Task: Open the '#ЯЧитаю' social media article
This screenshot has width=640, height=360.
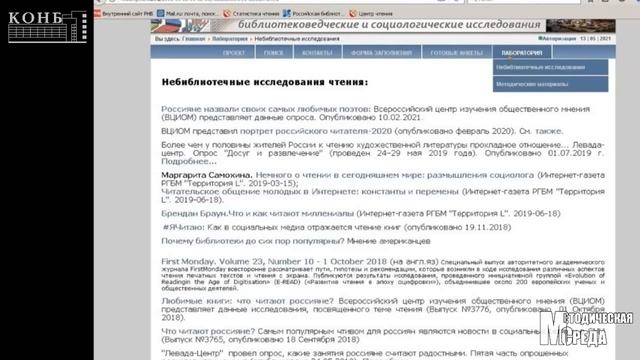Action: (337, 227)
